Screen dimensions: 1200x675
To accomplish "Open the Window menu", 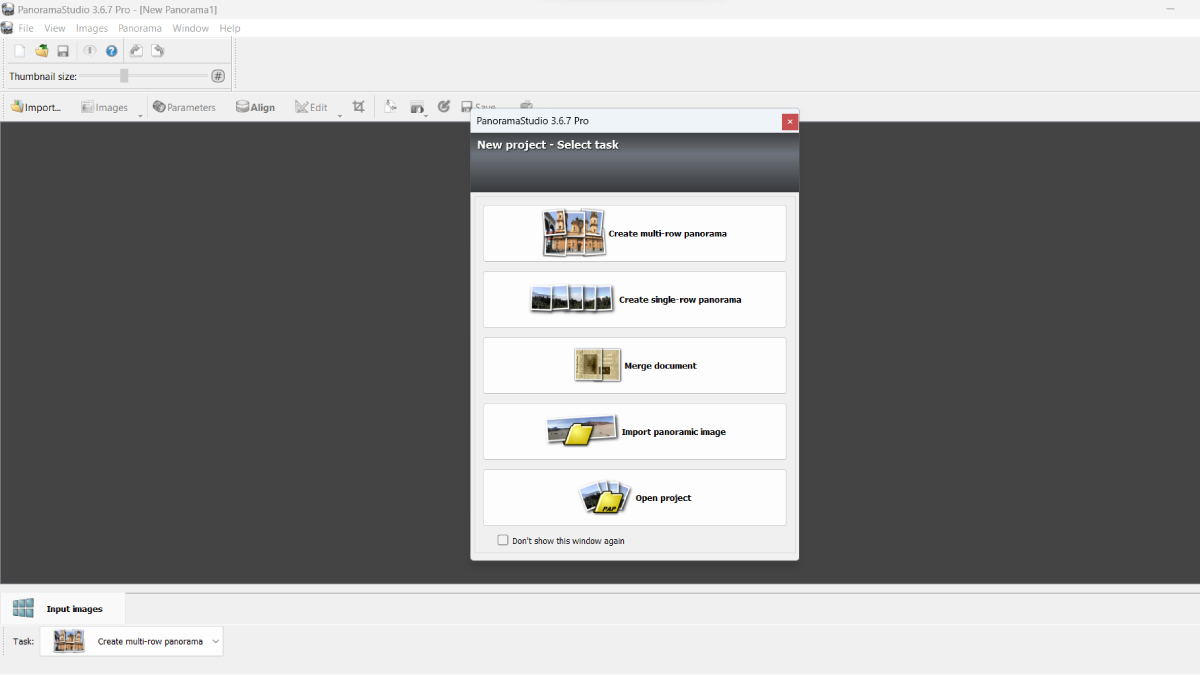I will 190,29.
